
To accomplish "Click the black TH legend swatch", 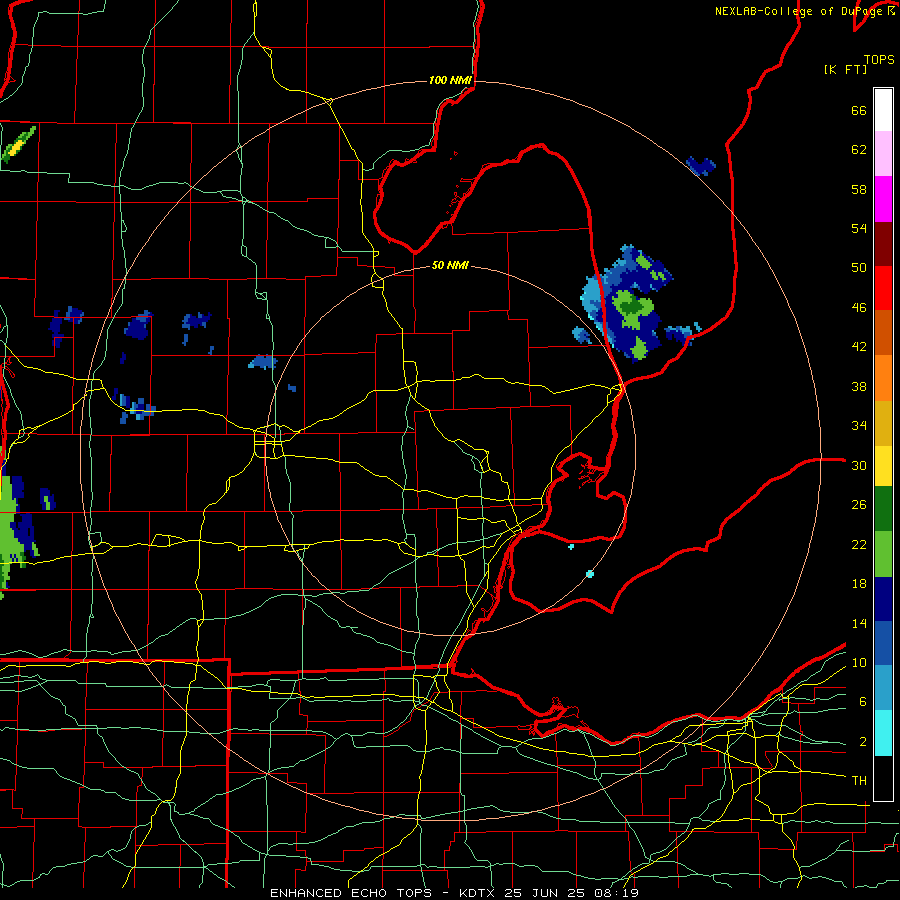I will 883,778.
